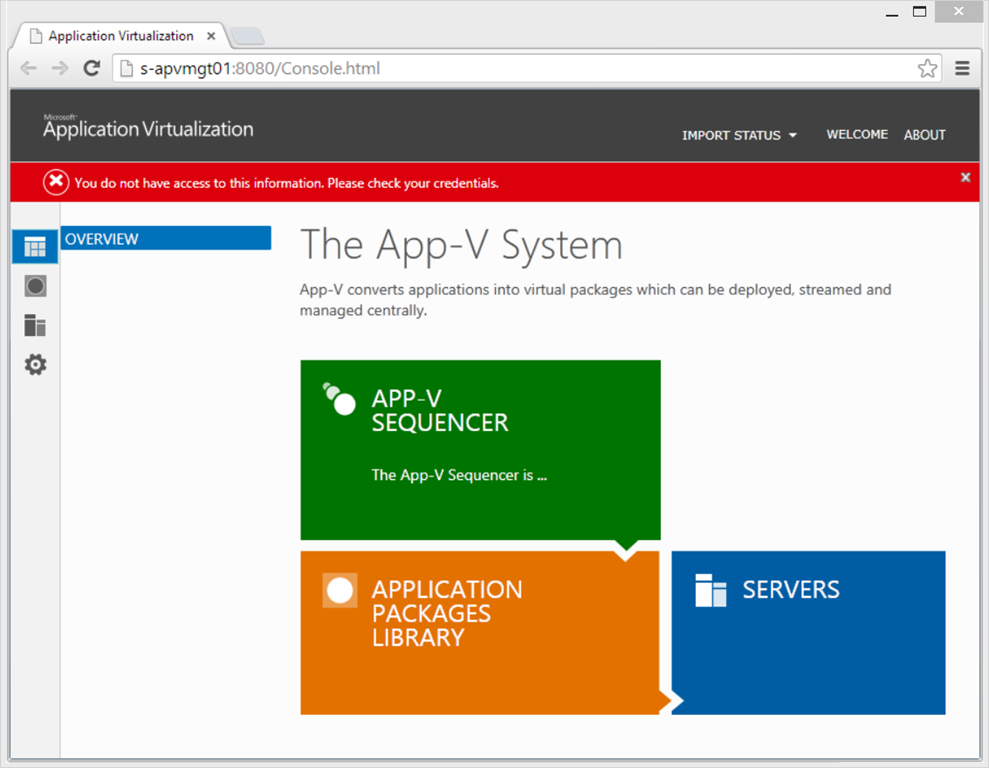
Task: Click the red error X icon
Action: pos(56,182)
